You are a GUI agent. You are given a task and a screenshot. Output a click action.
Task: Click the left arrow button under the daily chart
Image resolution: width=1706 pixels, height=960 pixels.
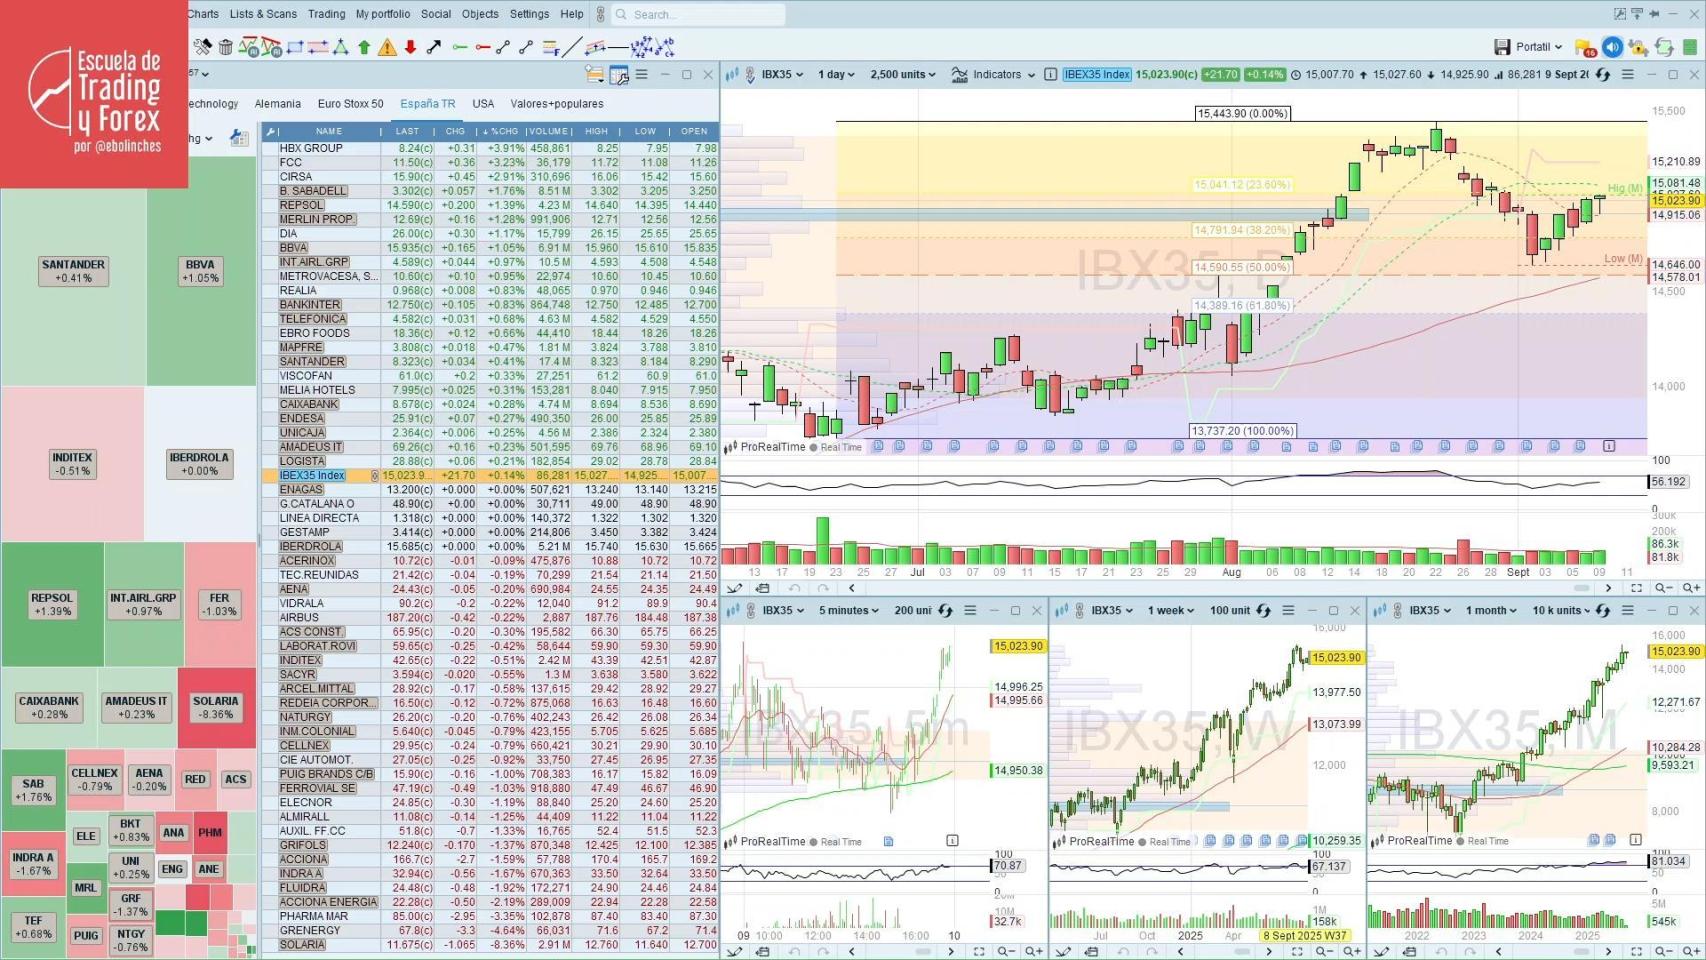[x=852, y=588]
